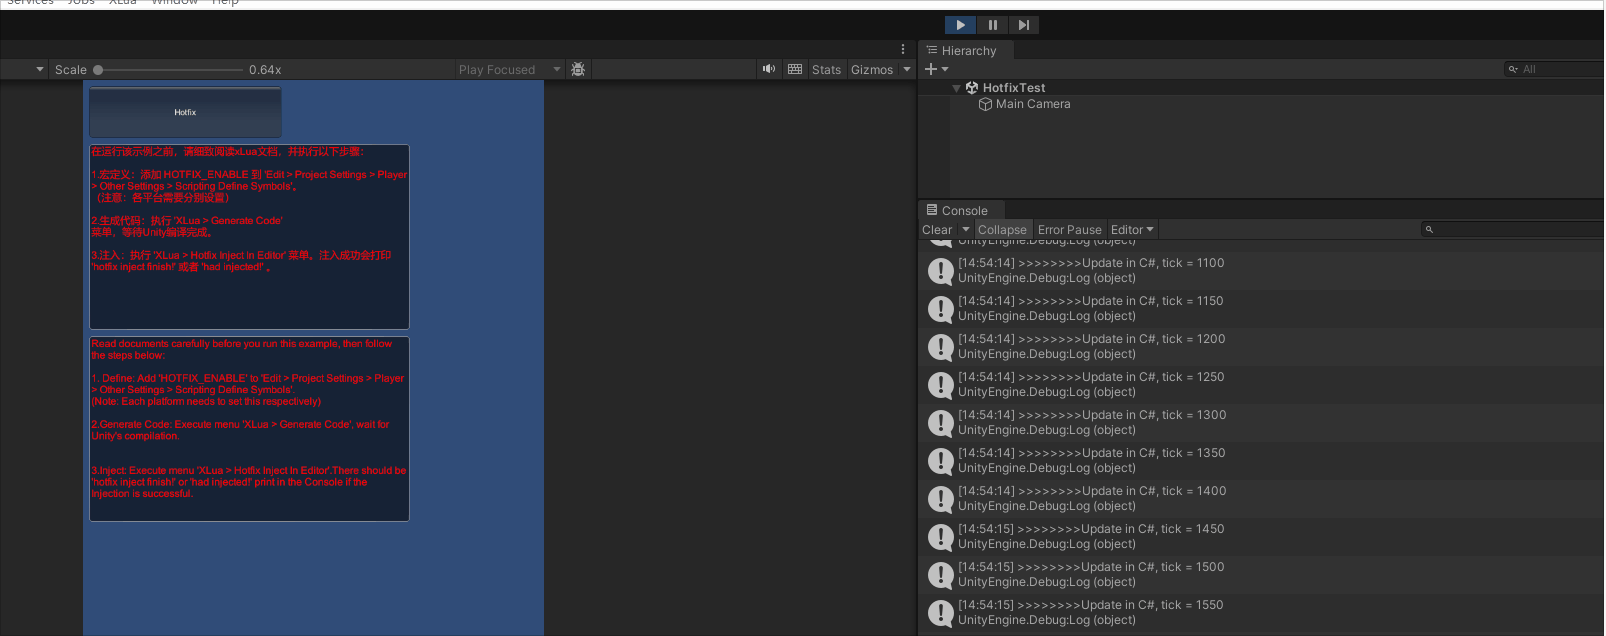Open the Game view three-dot options menu
1606x636 pixels.
[x=903, y=49]
